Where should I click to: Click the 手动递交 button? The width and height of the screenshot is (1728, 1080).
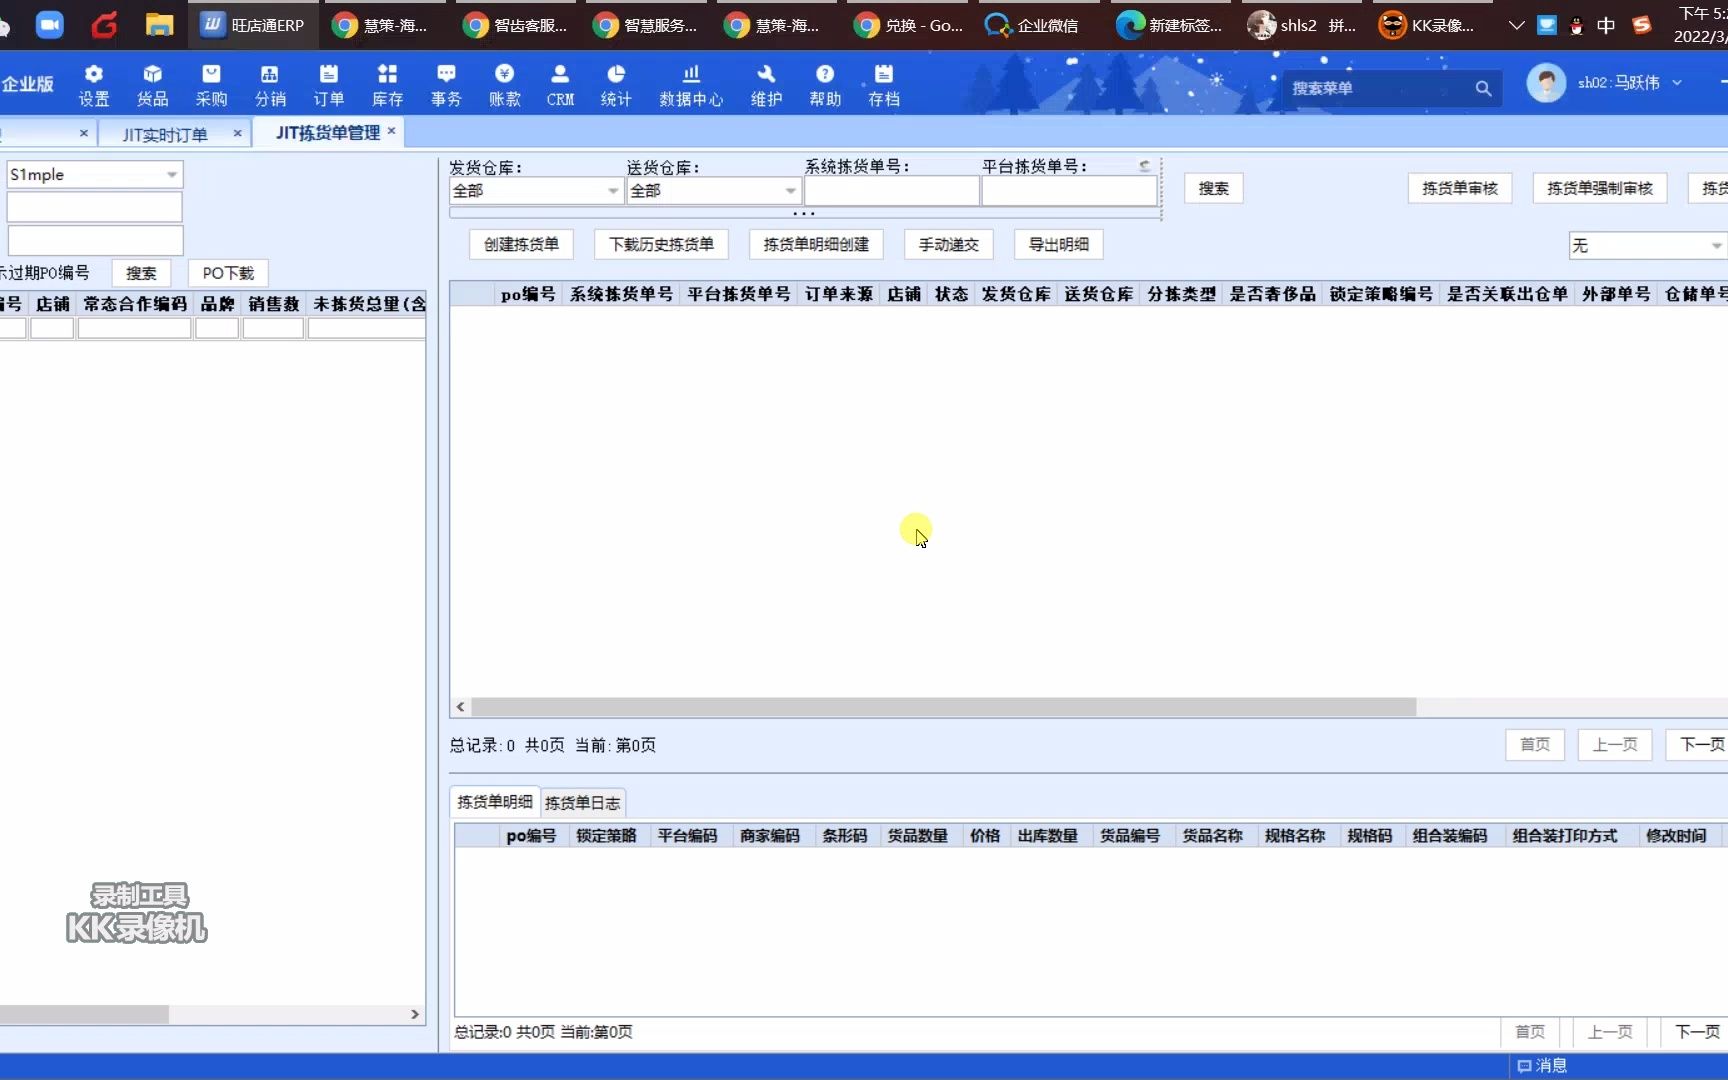(948, 244)
